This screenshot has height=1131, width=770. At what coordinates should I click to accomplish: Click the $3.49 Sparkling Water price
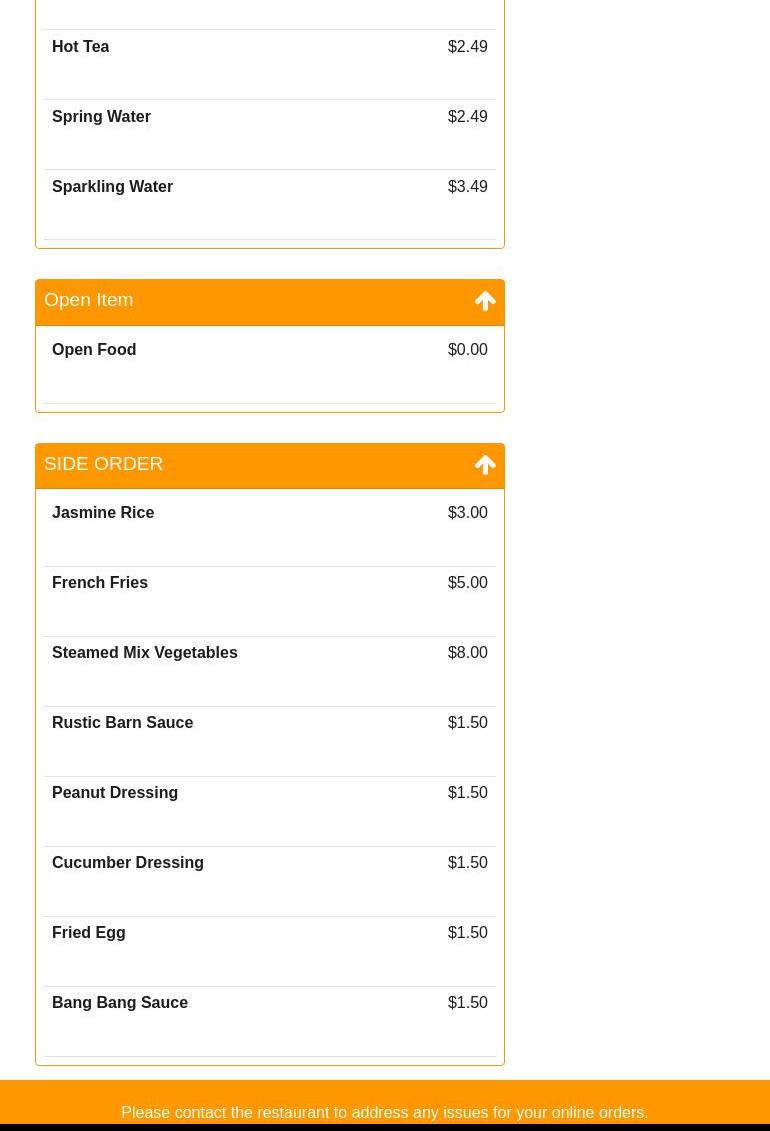pos(467,186)
